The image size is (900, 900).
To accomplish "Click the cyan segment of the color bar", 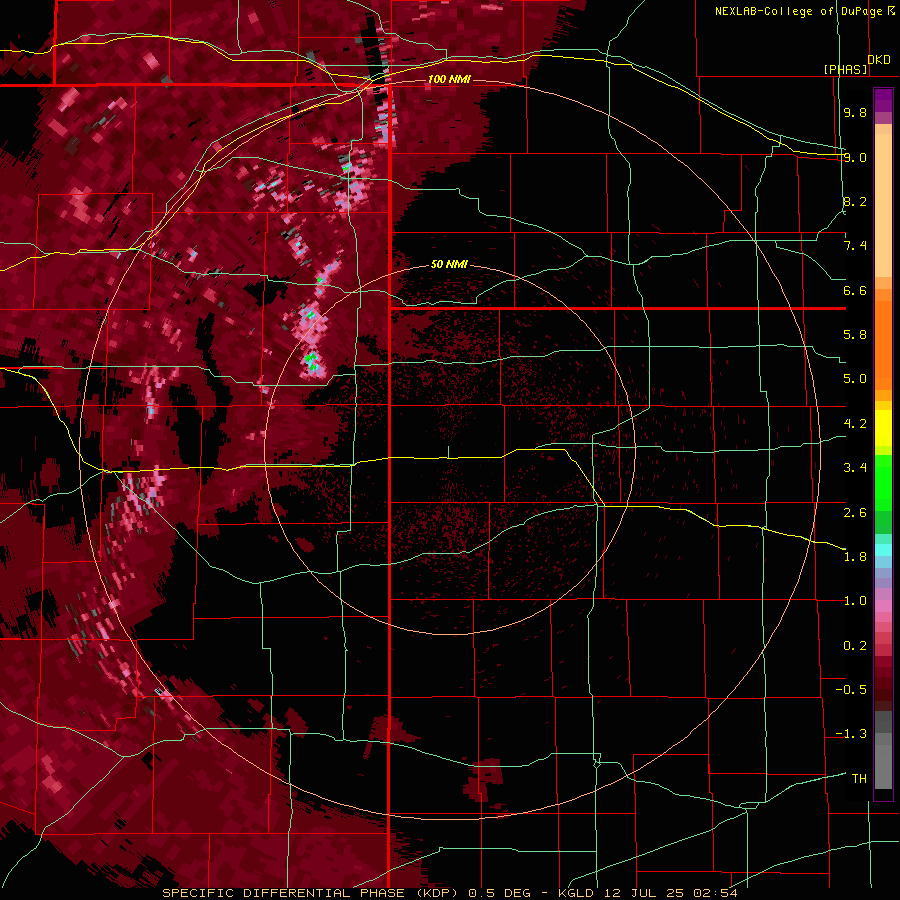I will click(x=883, y=550).
